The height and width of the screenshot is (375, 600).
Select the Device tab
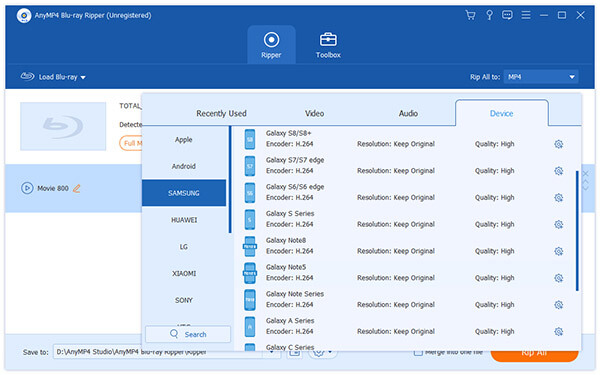click(502, 113)
